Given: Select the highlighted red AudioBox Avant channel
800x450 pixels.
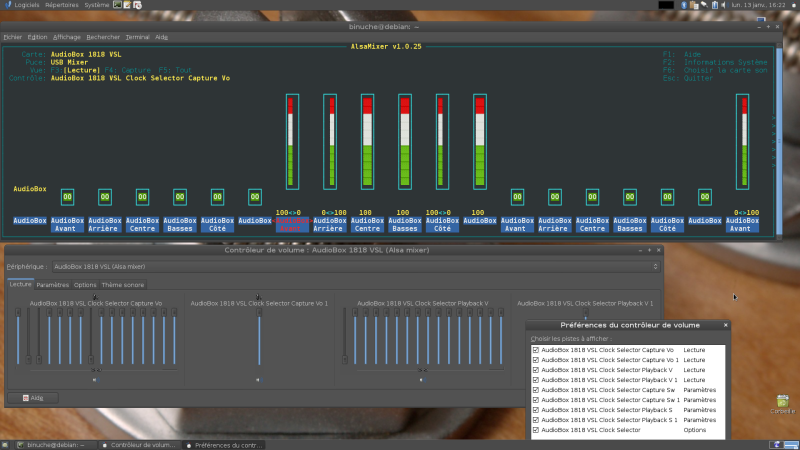Looking at the screenshot, I should [x=292, y=224].
